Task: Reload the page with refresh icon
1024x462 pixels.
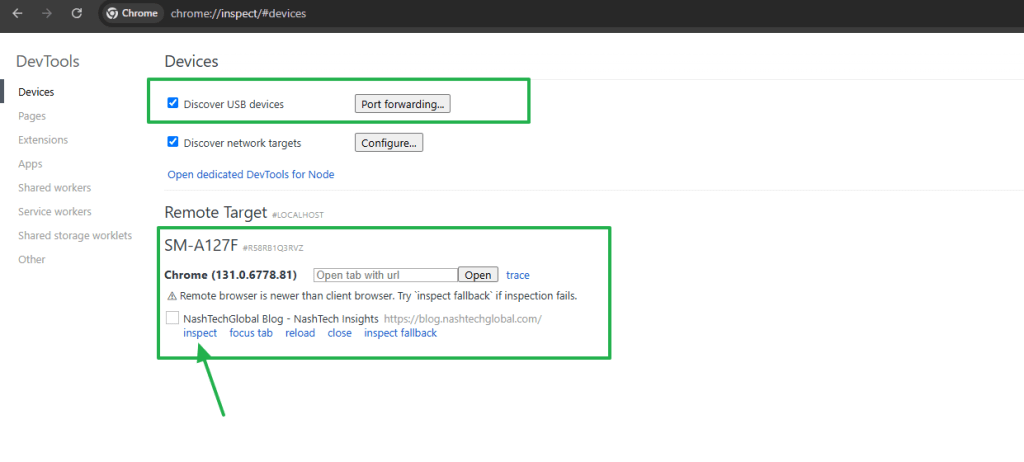Action: click(x=77, y=14)
